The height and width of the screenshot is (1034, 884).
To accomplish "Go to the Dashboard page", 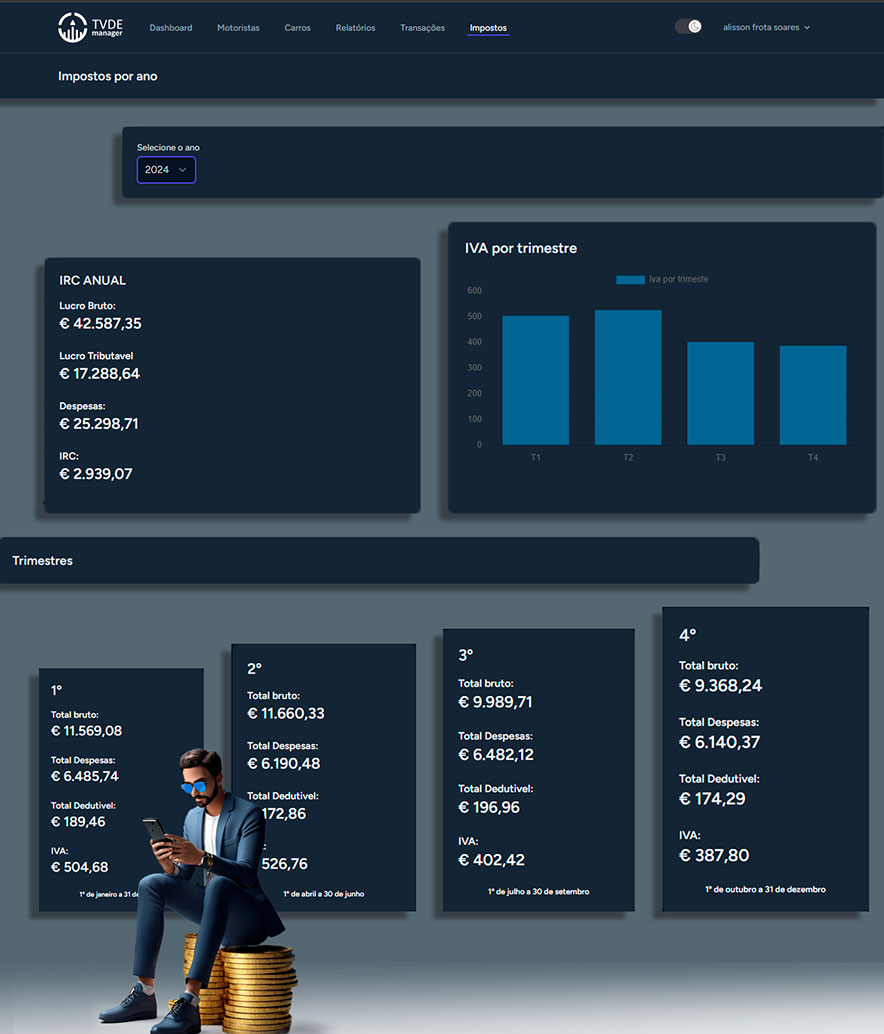I will (171, 28).
